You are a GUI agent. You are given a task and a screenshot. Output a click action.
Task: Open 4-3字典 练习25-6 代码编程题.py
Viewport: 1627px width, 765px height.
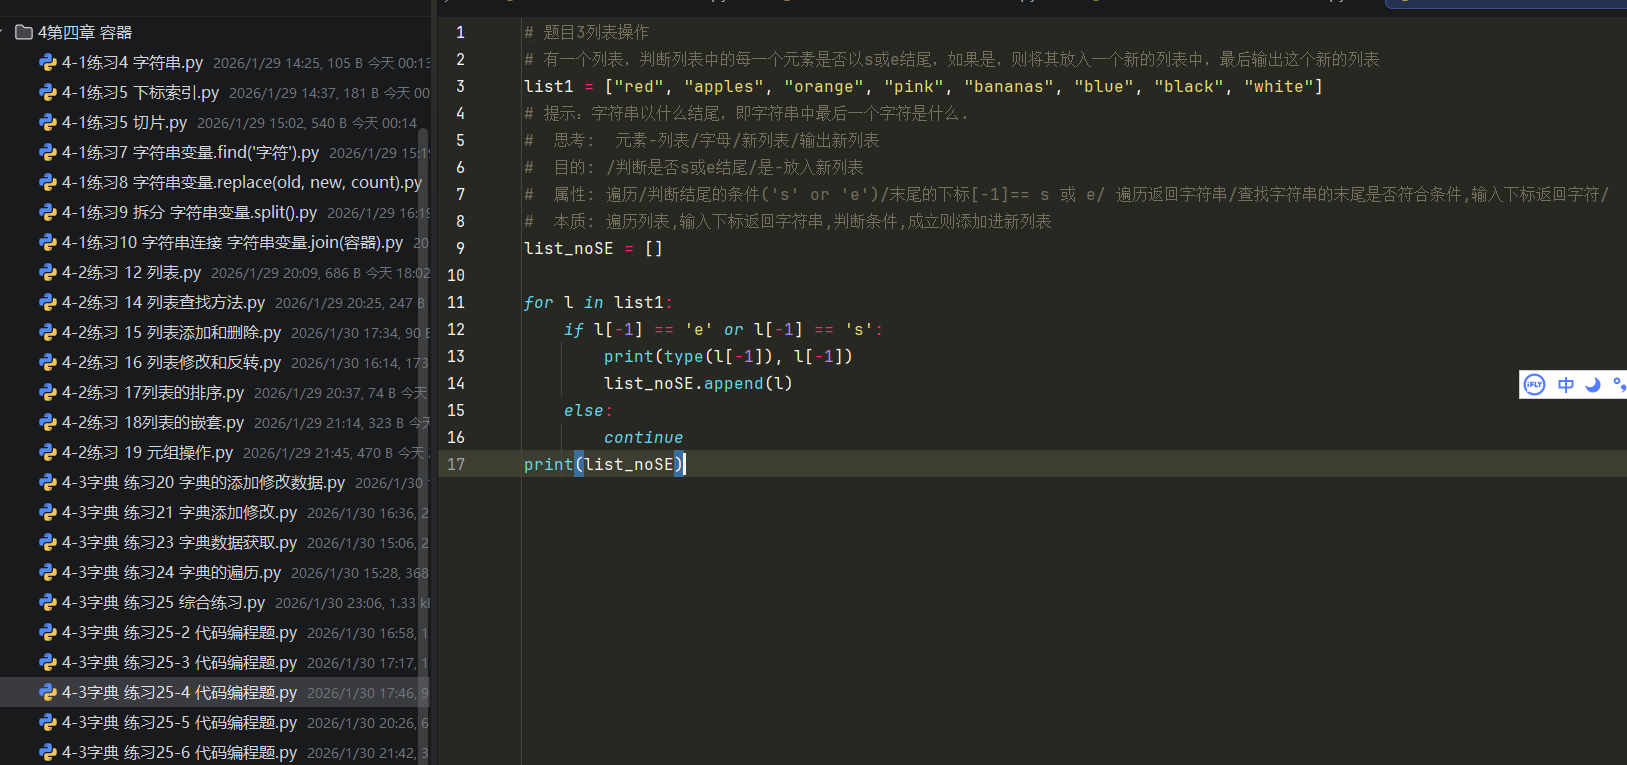179,752
